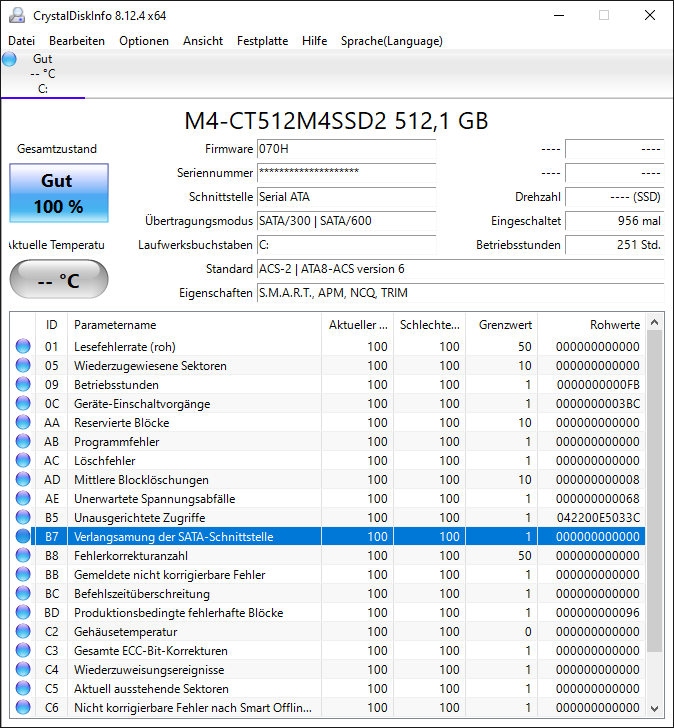Click the Drehzahl value ---- (SSD)
674x728 pixels.
(x=615, y=197)
